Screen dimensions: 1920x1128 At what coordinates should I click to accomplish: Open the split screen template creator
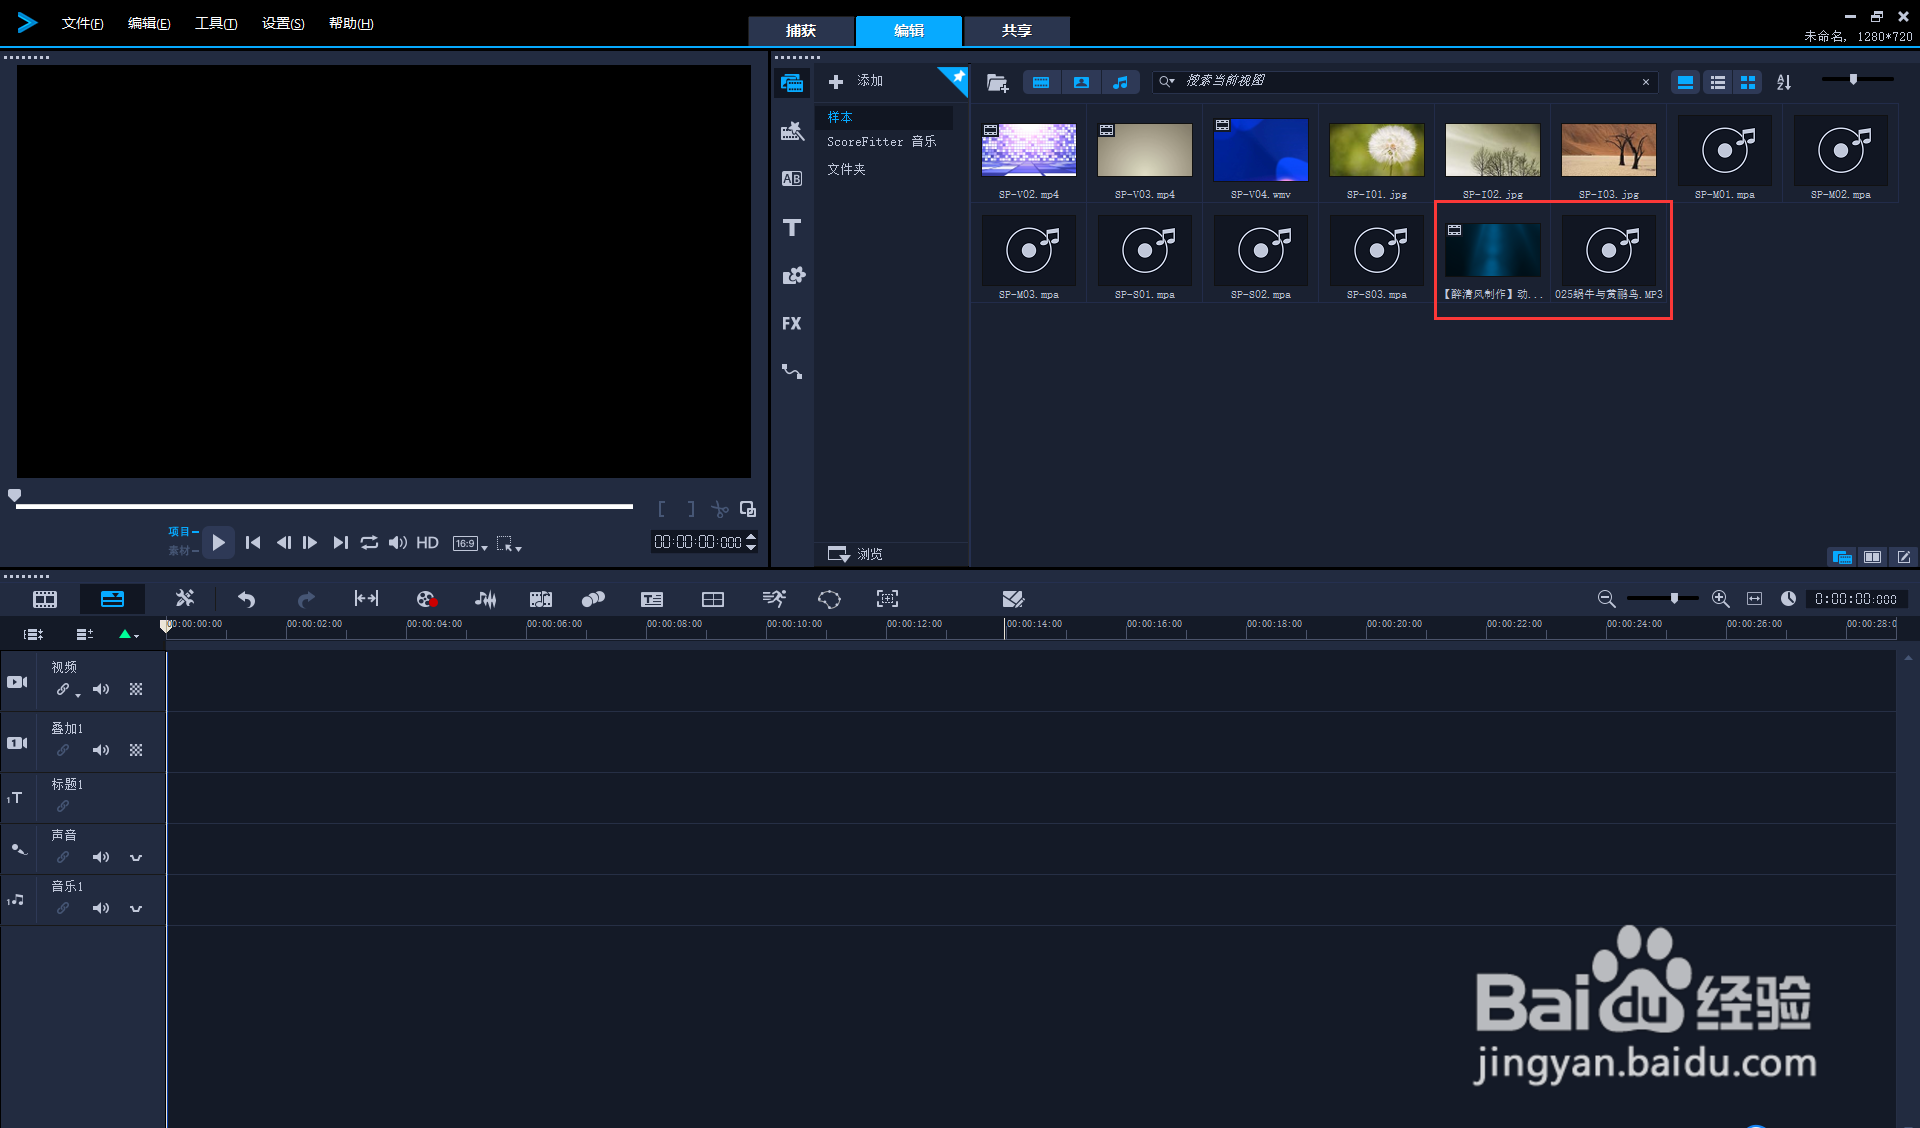click(x=712, y=599)
